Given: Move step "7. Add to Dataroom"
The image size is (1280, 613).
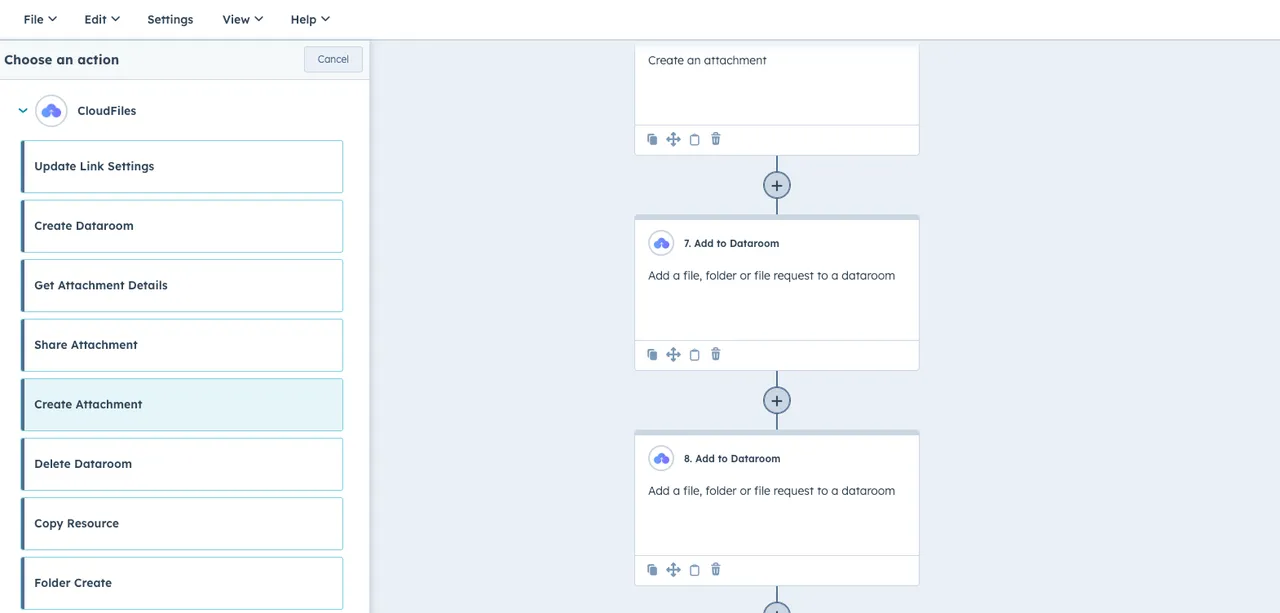Looking at the screenshot, I should [673, 354].
